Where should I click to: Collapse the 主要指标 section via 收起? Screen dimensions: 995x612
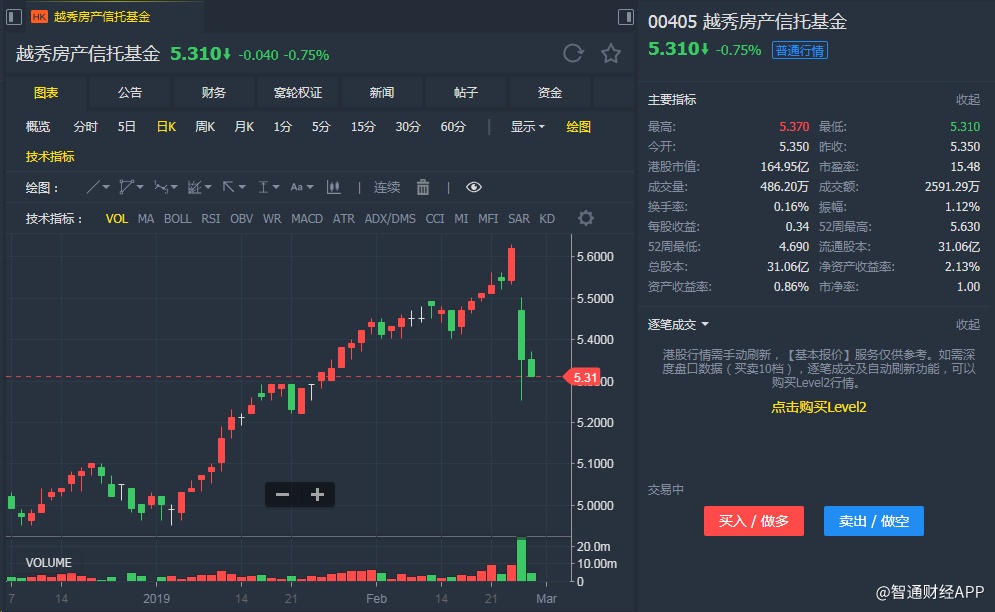pos(968,100)
